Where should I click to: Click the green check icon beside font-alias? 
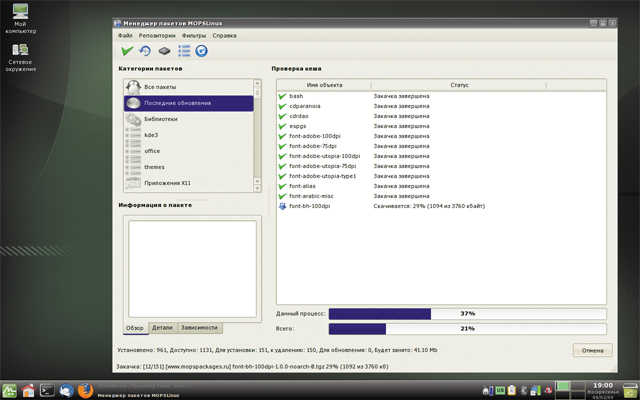point(282,186)
